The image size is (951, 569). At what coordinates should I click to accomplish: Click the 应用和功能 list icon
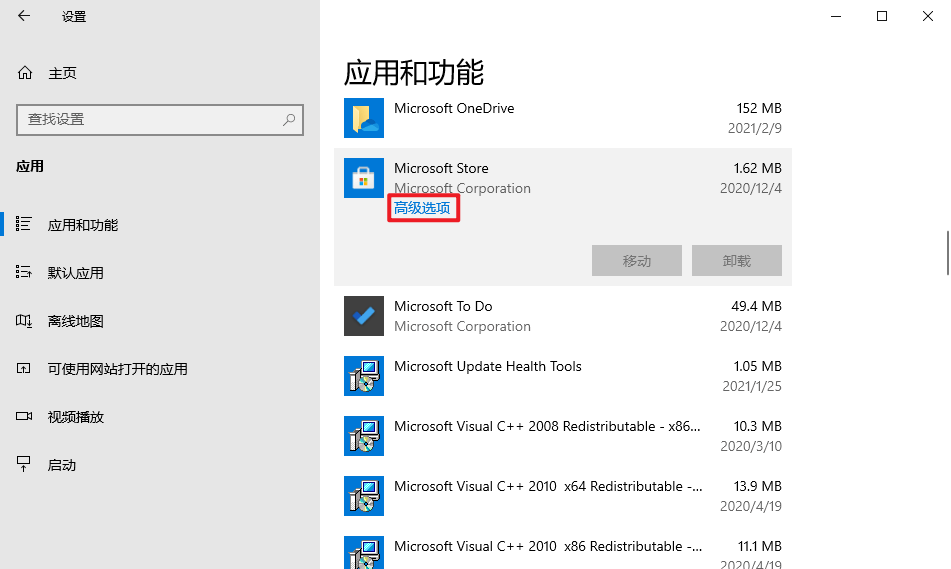tap(24, 224)
